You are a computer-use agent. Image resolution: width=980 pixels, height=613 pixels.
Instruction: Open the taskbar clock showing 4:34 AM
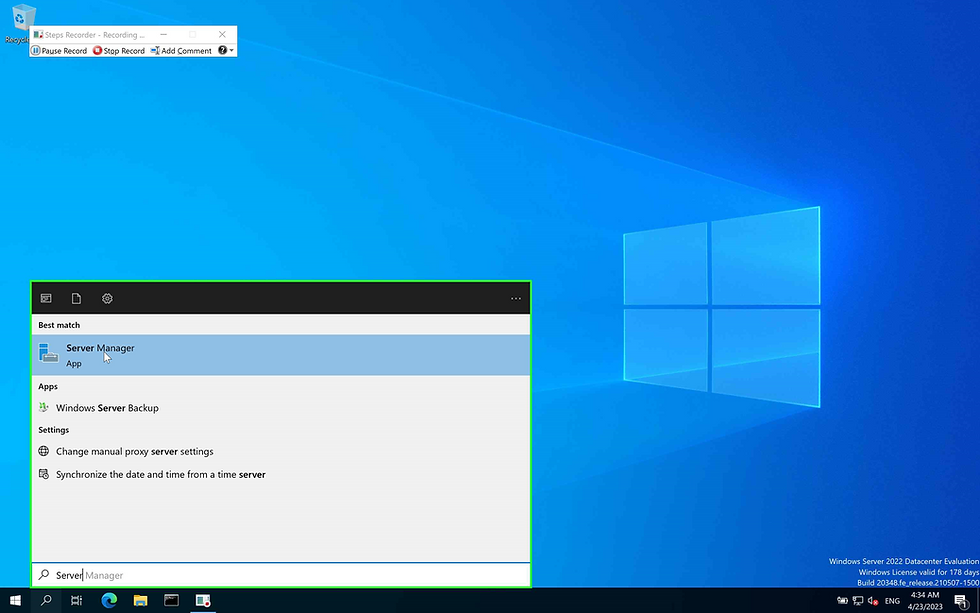(x=925, y=601)
